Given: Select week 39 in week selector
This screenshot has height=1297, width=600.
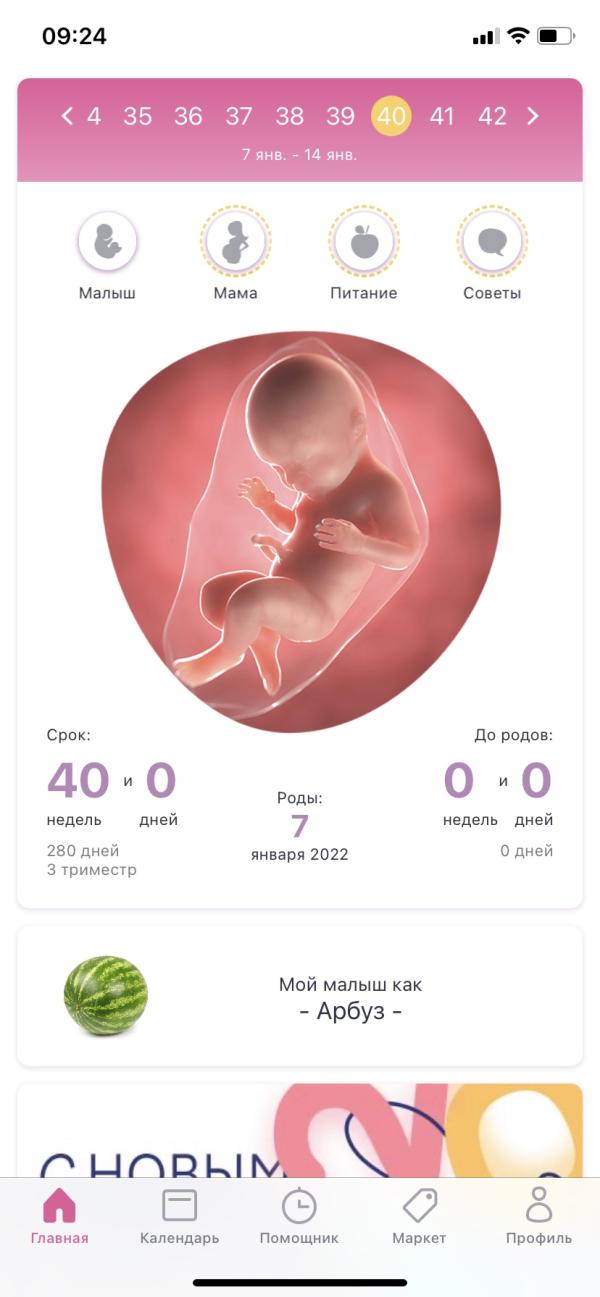Looking at the screenshot, I should (340, 116).
